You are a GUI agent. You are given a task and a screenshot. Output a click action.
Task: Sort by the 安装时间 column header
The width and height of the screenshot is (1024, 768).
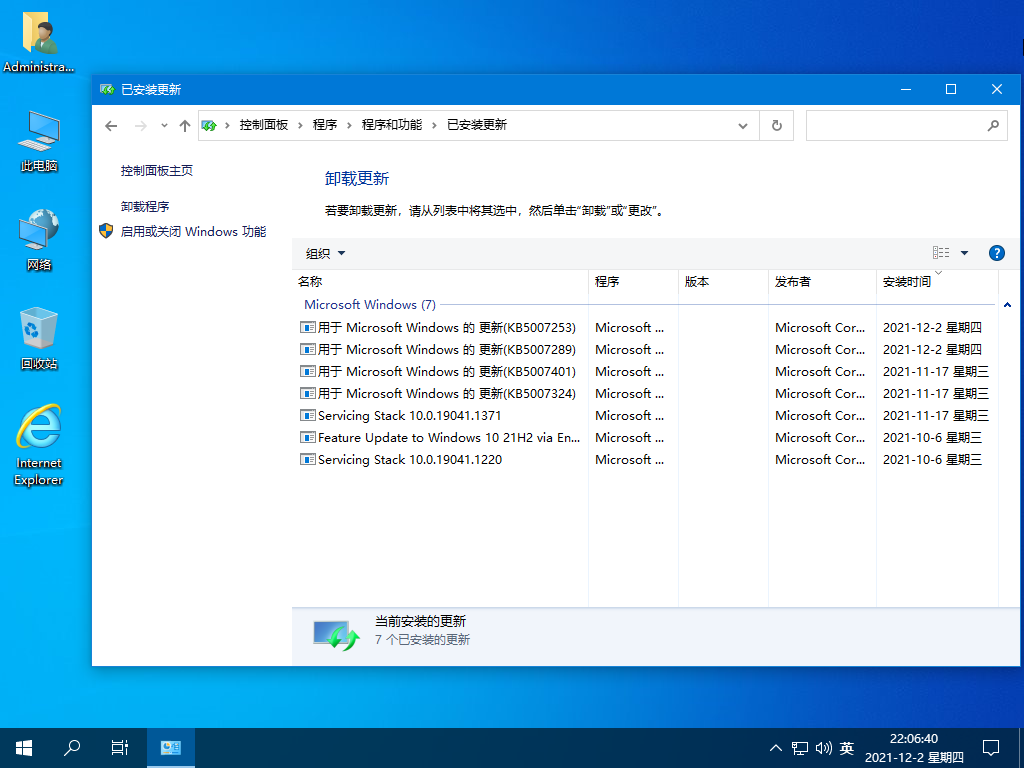(937, 281)
